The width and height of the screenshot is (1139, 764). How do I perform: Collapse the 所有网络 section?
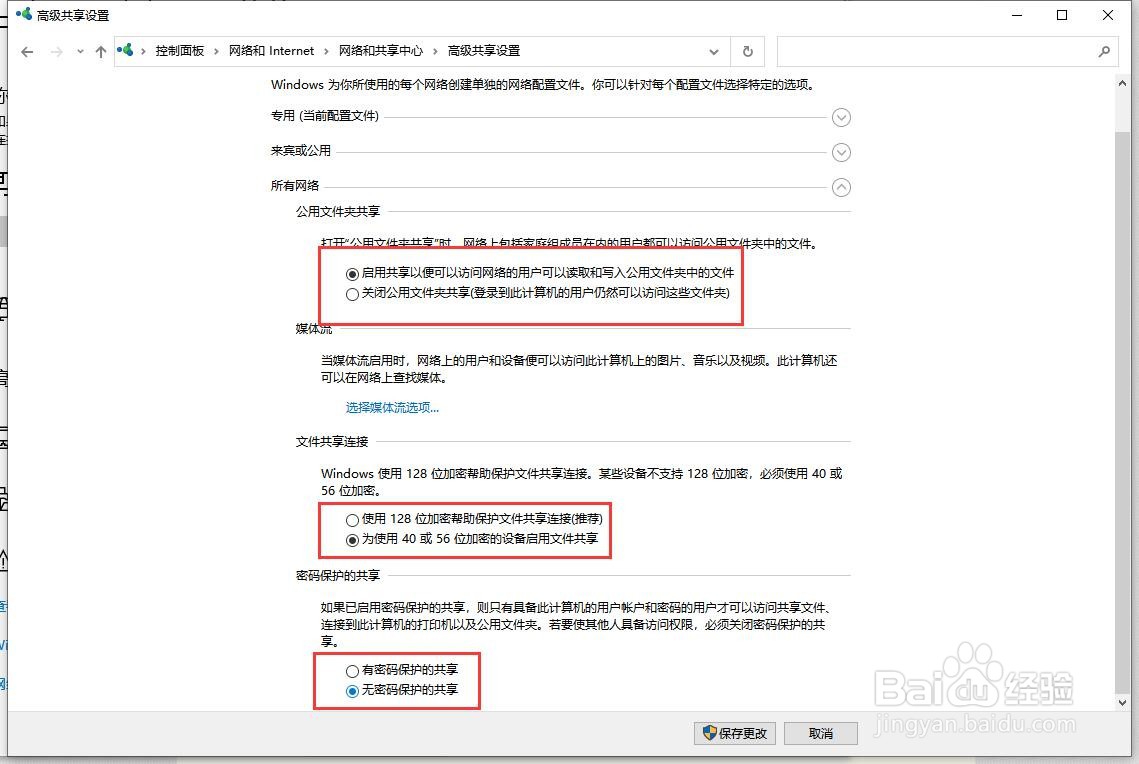tap(841, 186)
